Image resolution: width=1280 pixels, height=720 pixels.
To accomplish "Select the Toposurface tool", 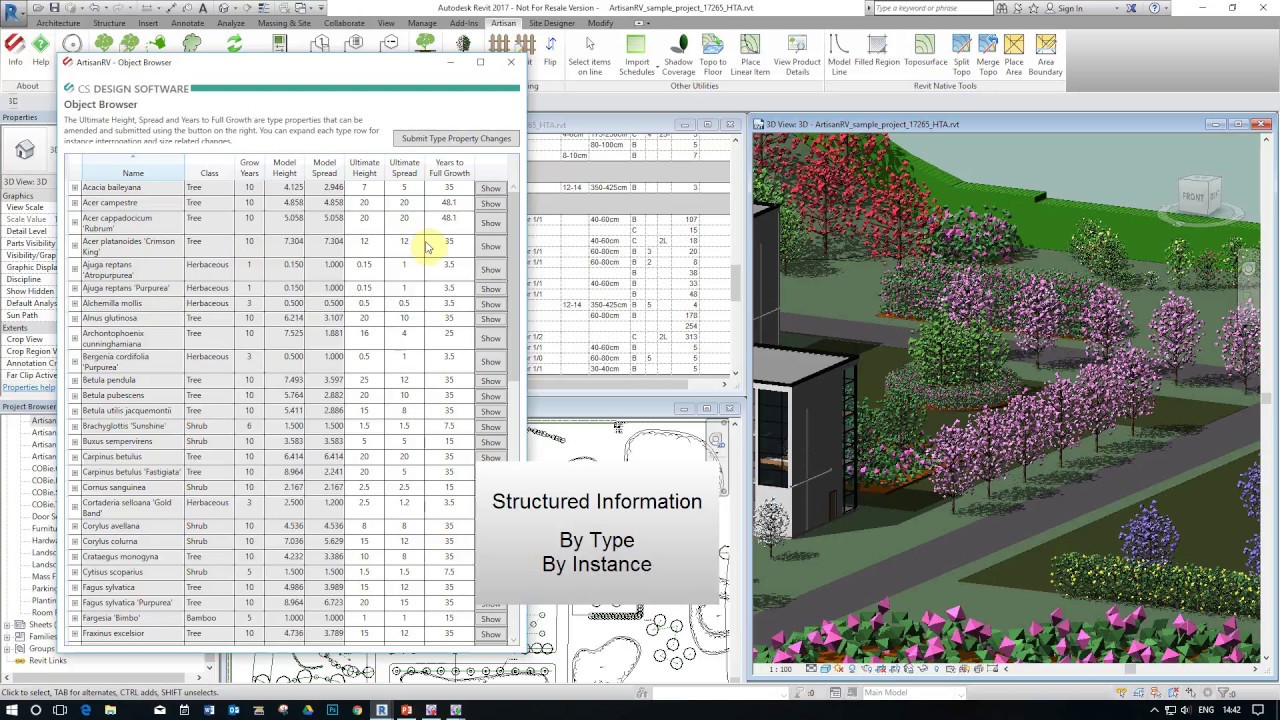I will click(925, 50).
